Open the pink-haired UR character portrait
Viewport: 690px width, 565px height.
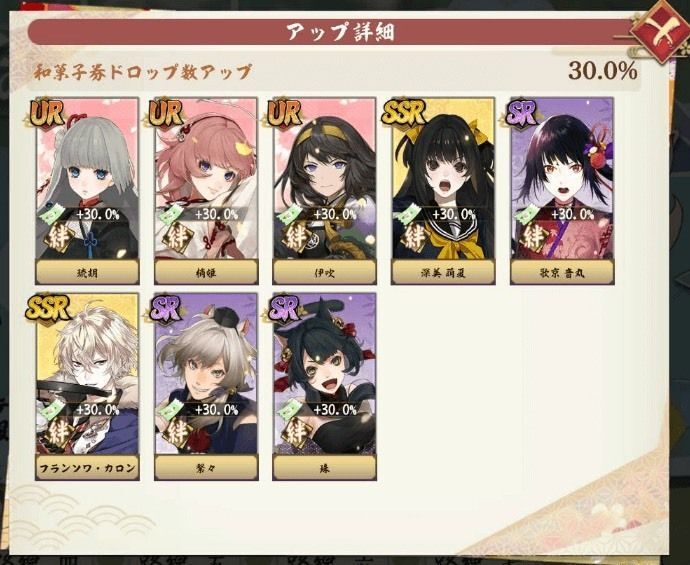click(x=206, y=178)
